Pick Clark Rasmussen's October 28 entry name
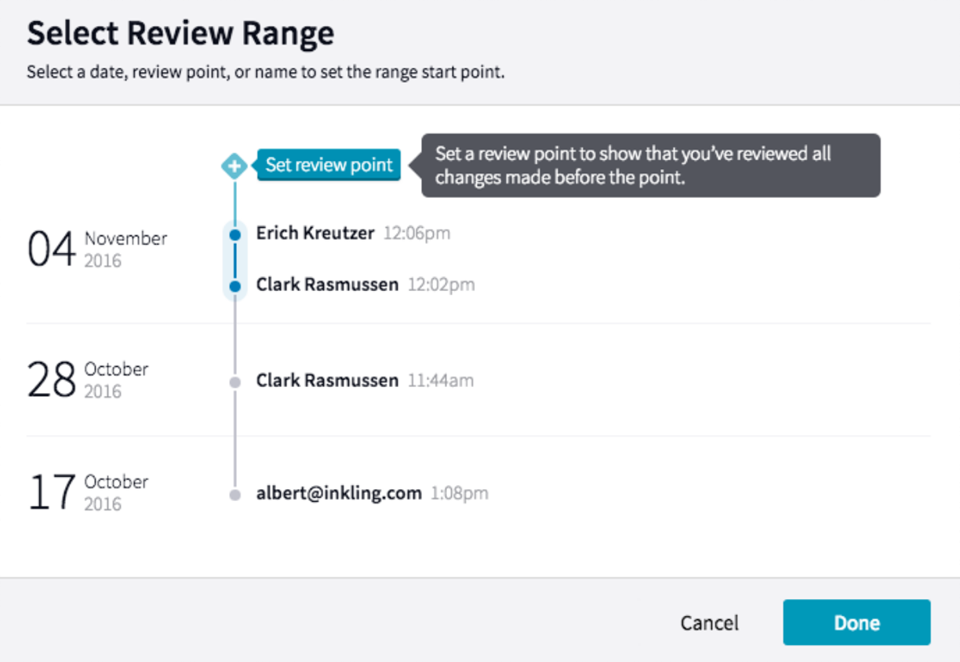This screenshot has height=662, width=960. point(327,381)
